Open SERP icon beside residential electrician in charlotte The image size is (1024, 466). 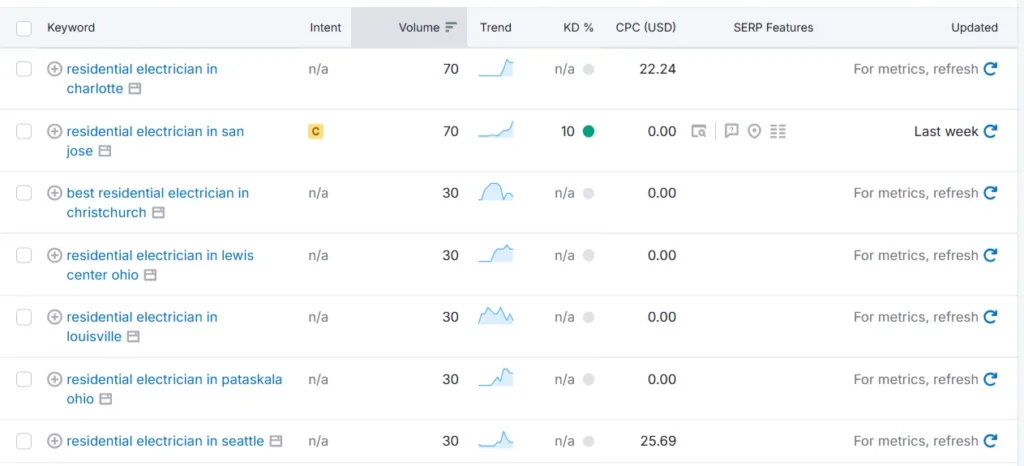pos(134,89)
